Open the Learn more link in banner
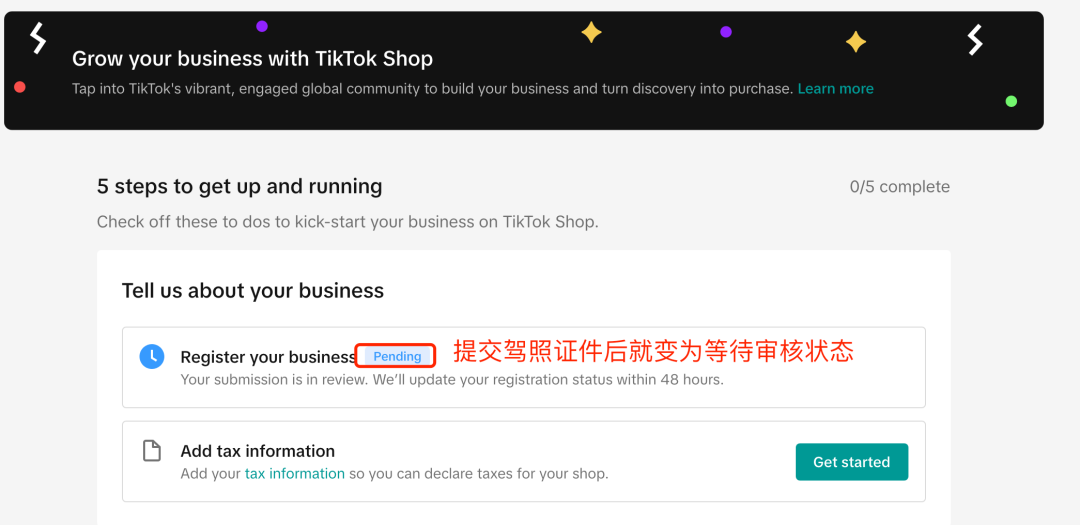Screen dimensions: 1080x525 [835, 89]
